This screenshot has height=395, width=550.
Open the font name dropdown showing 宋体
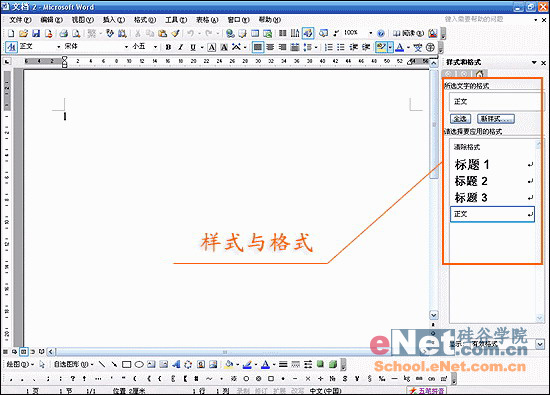click(x=126, y=47)
